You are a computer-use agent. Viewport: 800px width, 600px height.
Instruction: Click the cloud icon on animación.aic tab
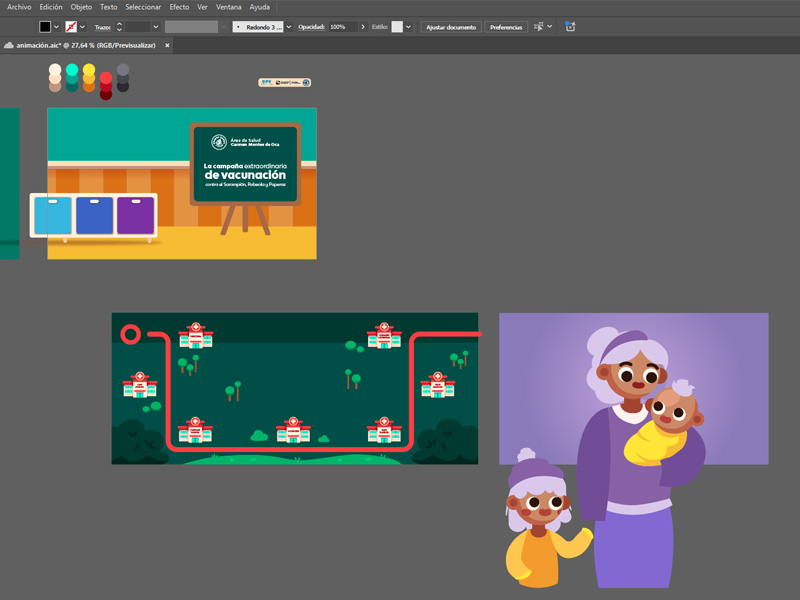coord(9,45)
